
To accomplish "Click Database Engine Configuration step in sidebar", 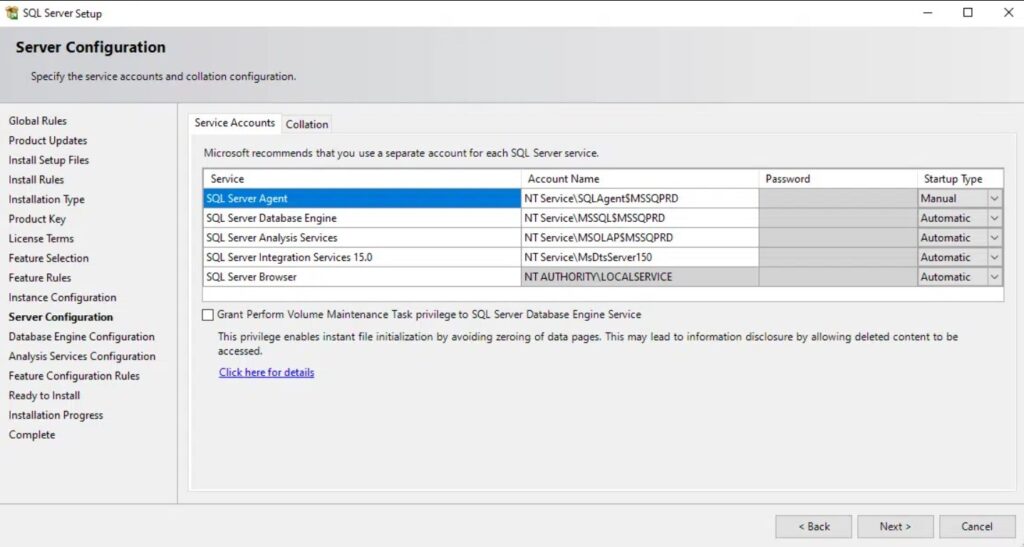I will coord(82,336).
